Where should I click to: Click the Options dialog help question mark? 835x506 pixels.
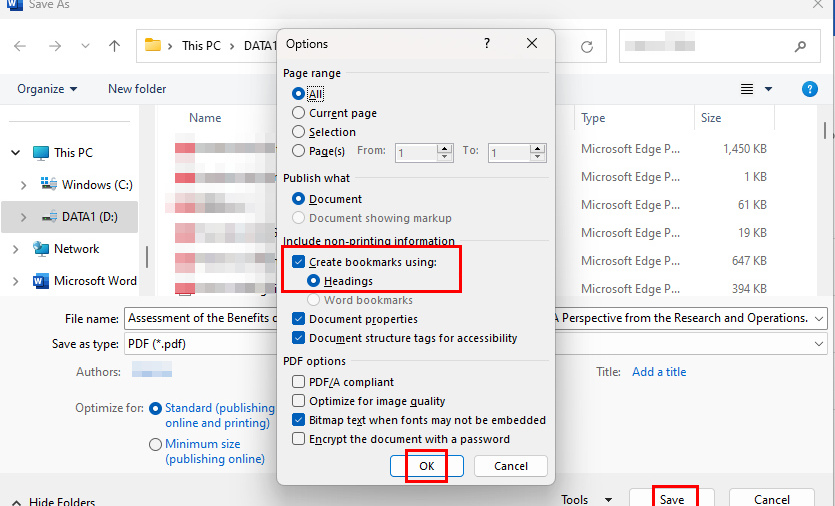point(487,43)
